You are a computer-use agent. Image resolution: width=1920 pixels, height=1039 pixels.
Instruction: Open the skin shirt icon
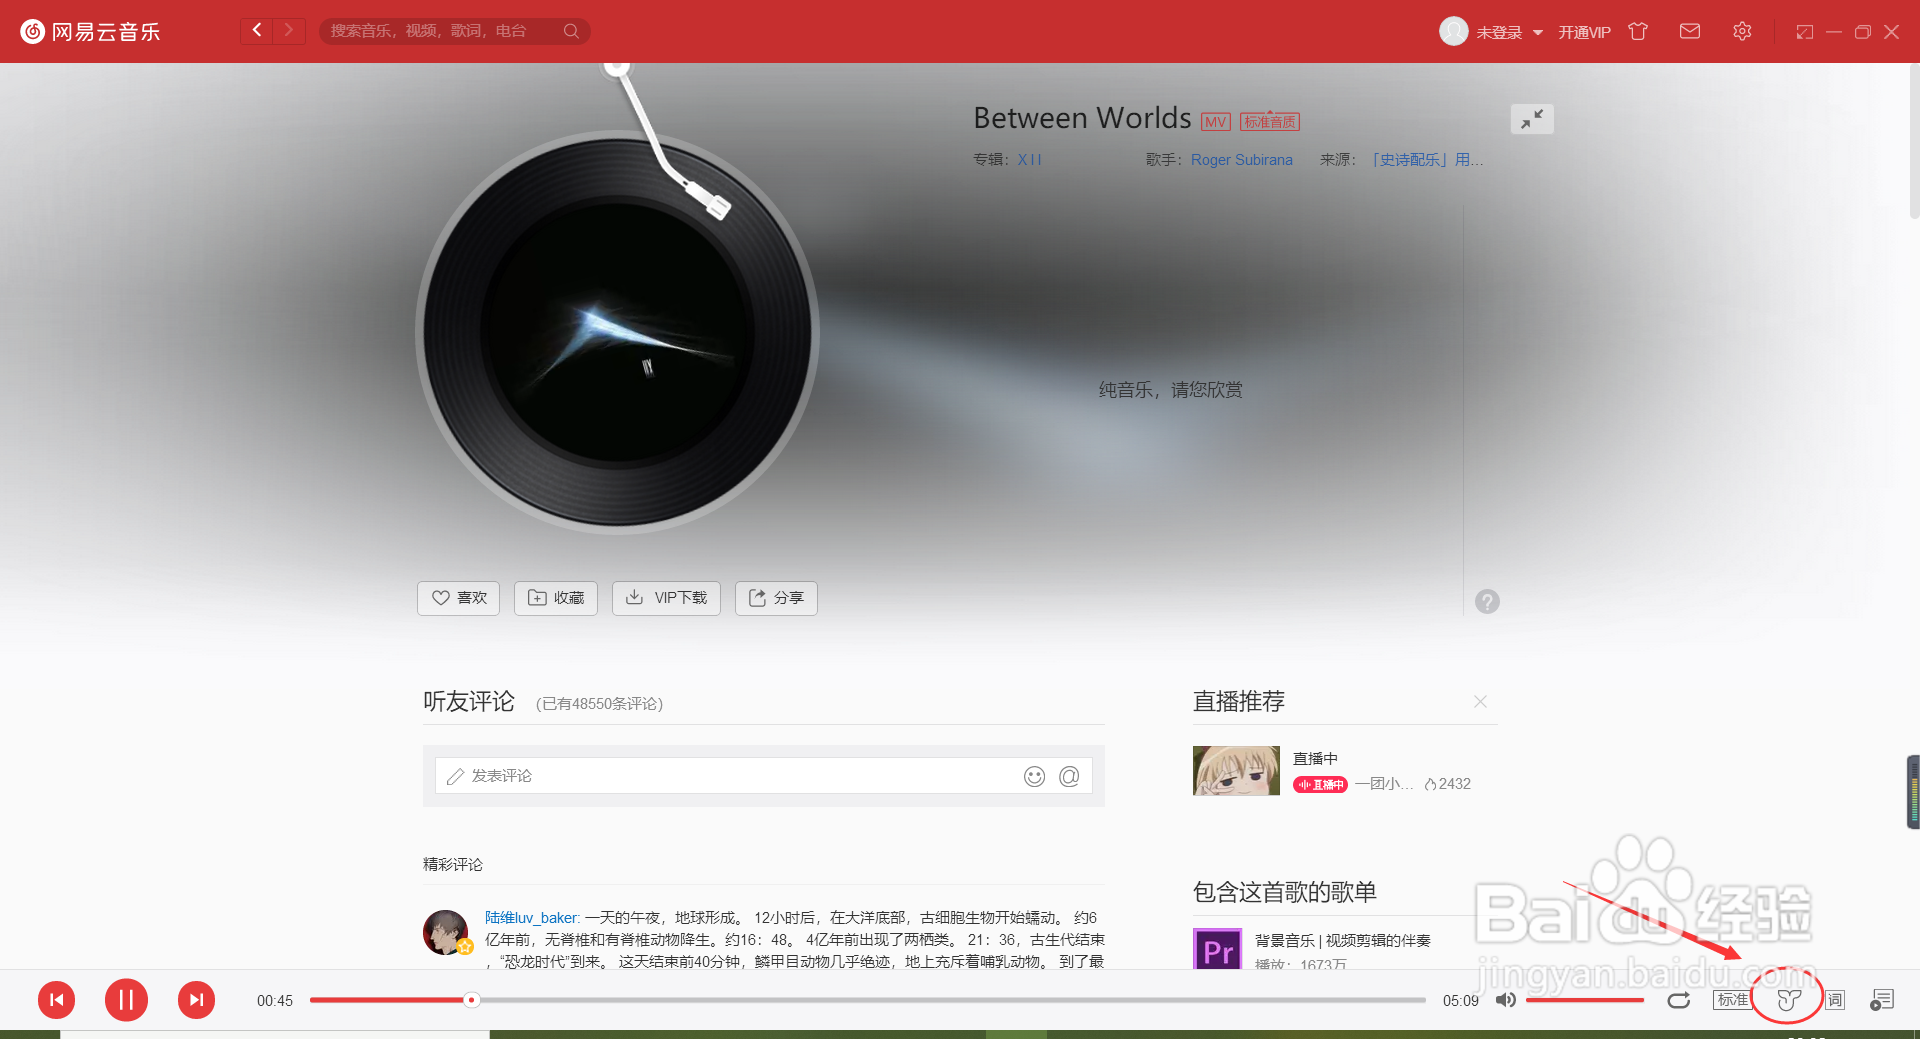(1638, 31)
